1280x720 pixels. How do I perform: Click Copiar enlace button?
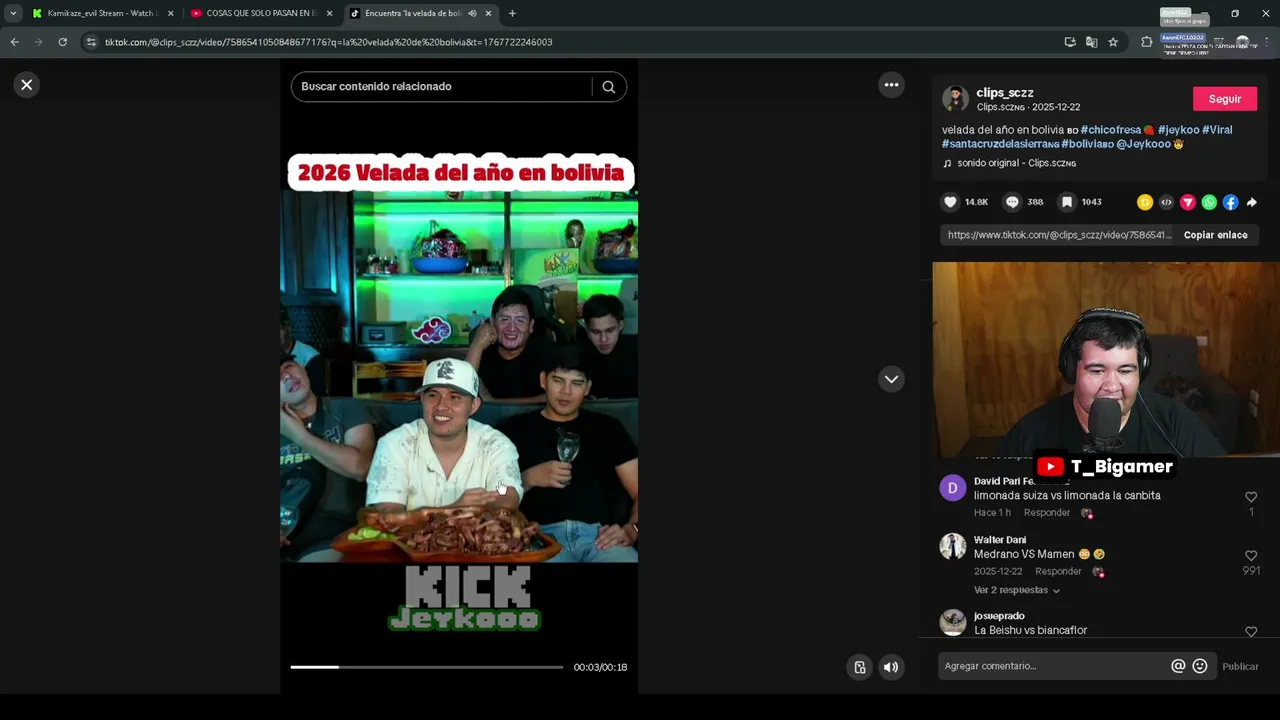pos(1215,235)
